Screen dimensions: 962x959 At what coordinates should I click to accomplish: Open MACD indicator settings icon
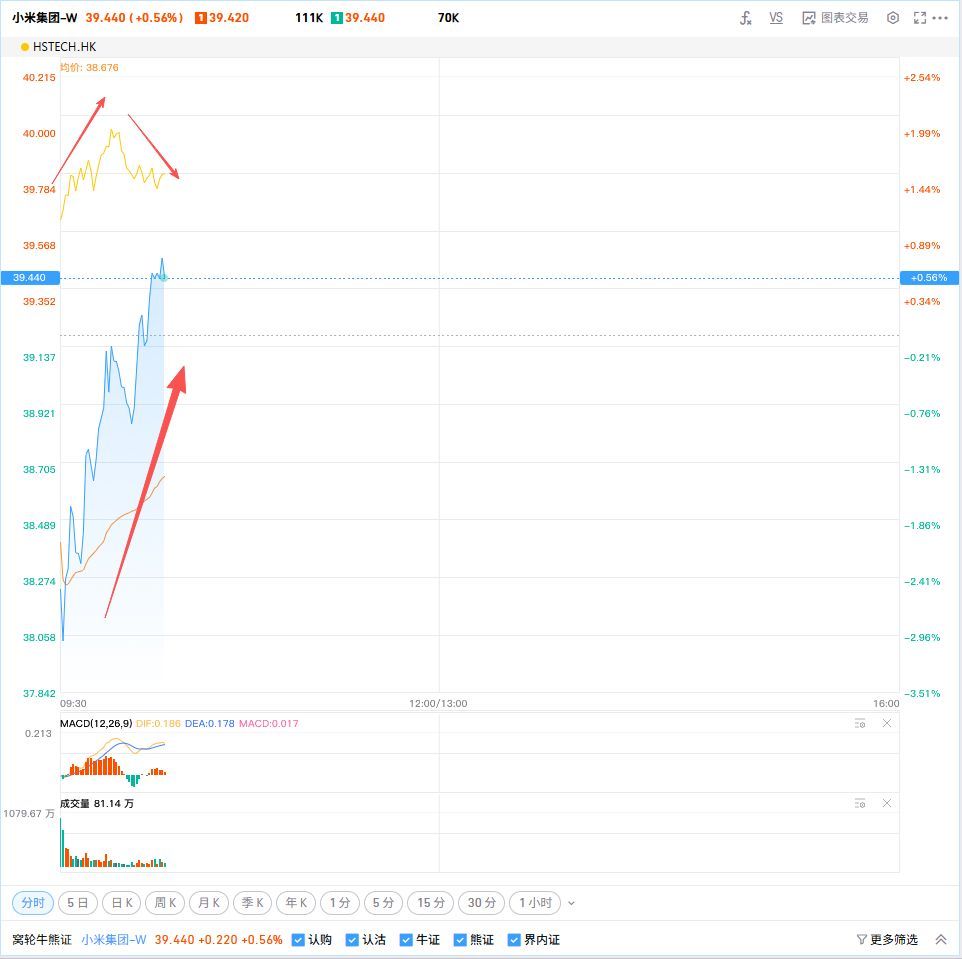tap(859, 723)
